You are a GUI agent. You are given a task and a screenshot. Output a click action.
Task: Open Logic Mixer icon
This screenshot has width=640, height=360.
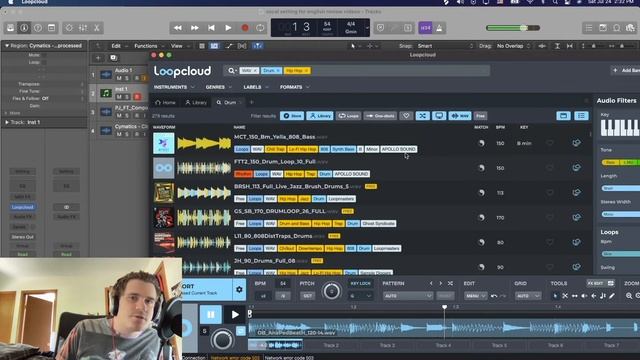[x=83, y=28]
